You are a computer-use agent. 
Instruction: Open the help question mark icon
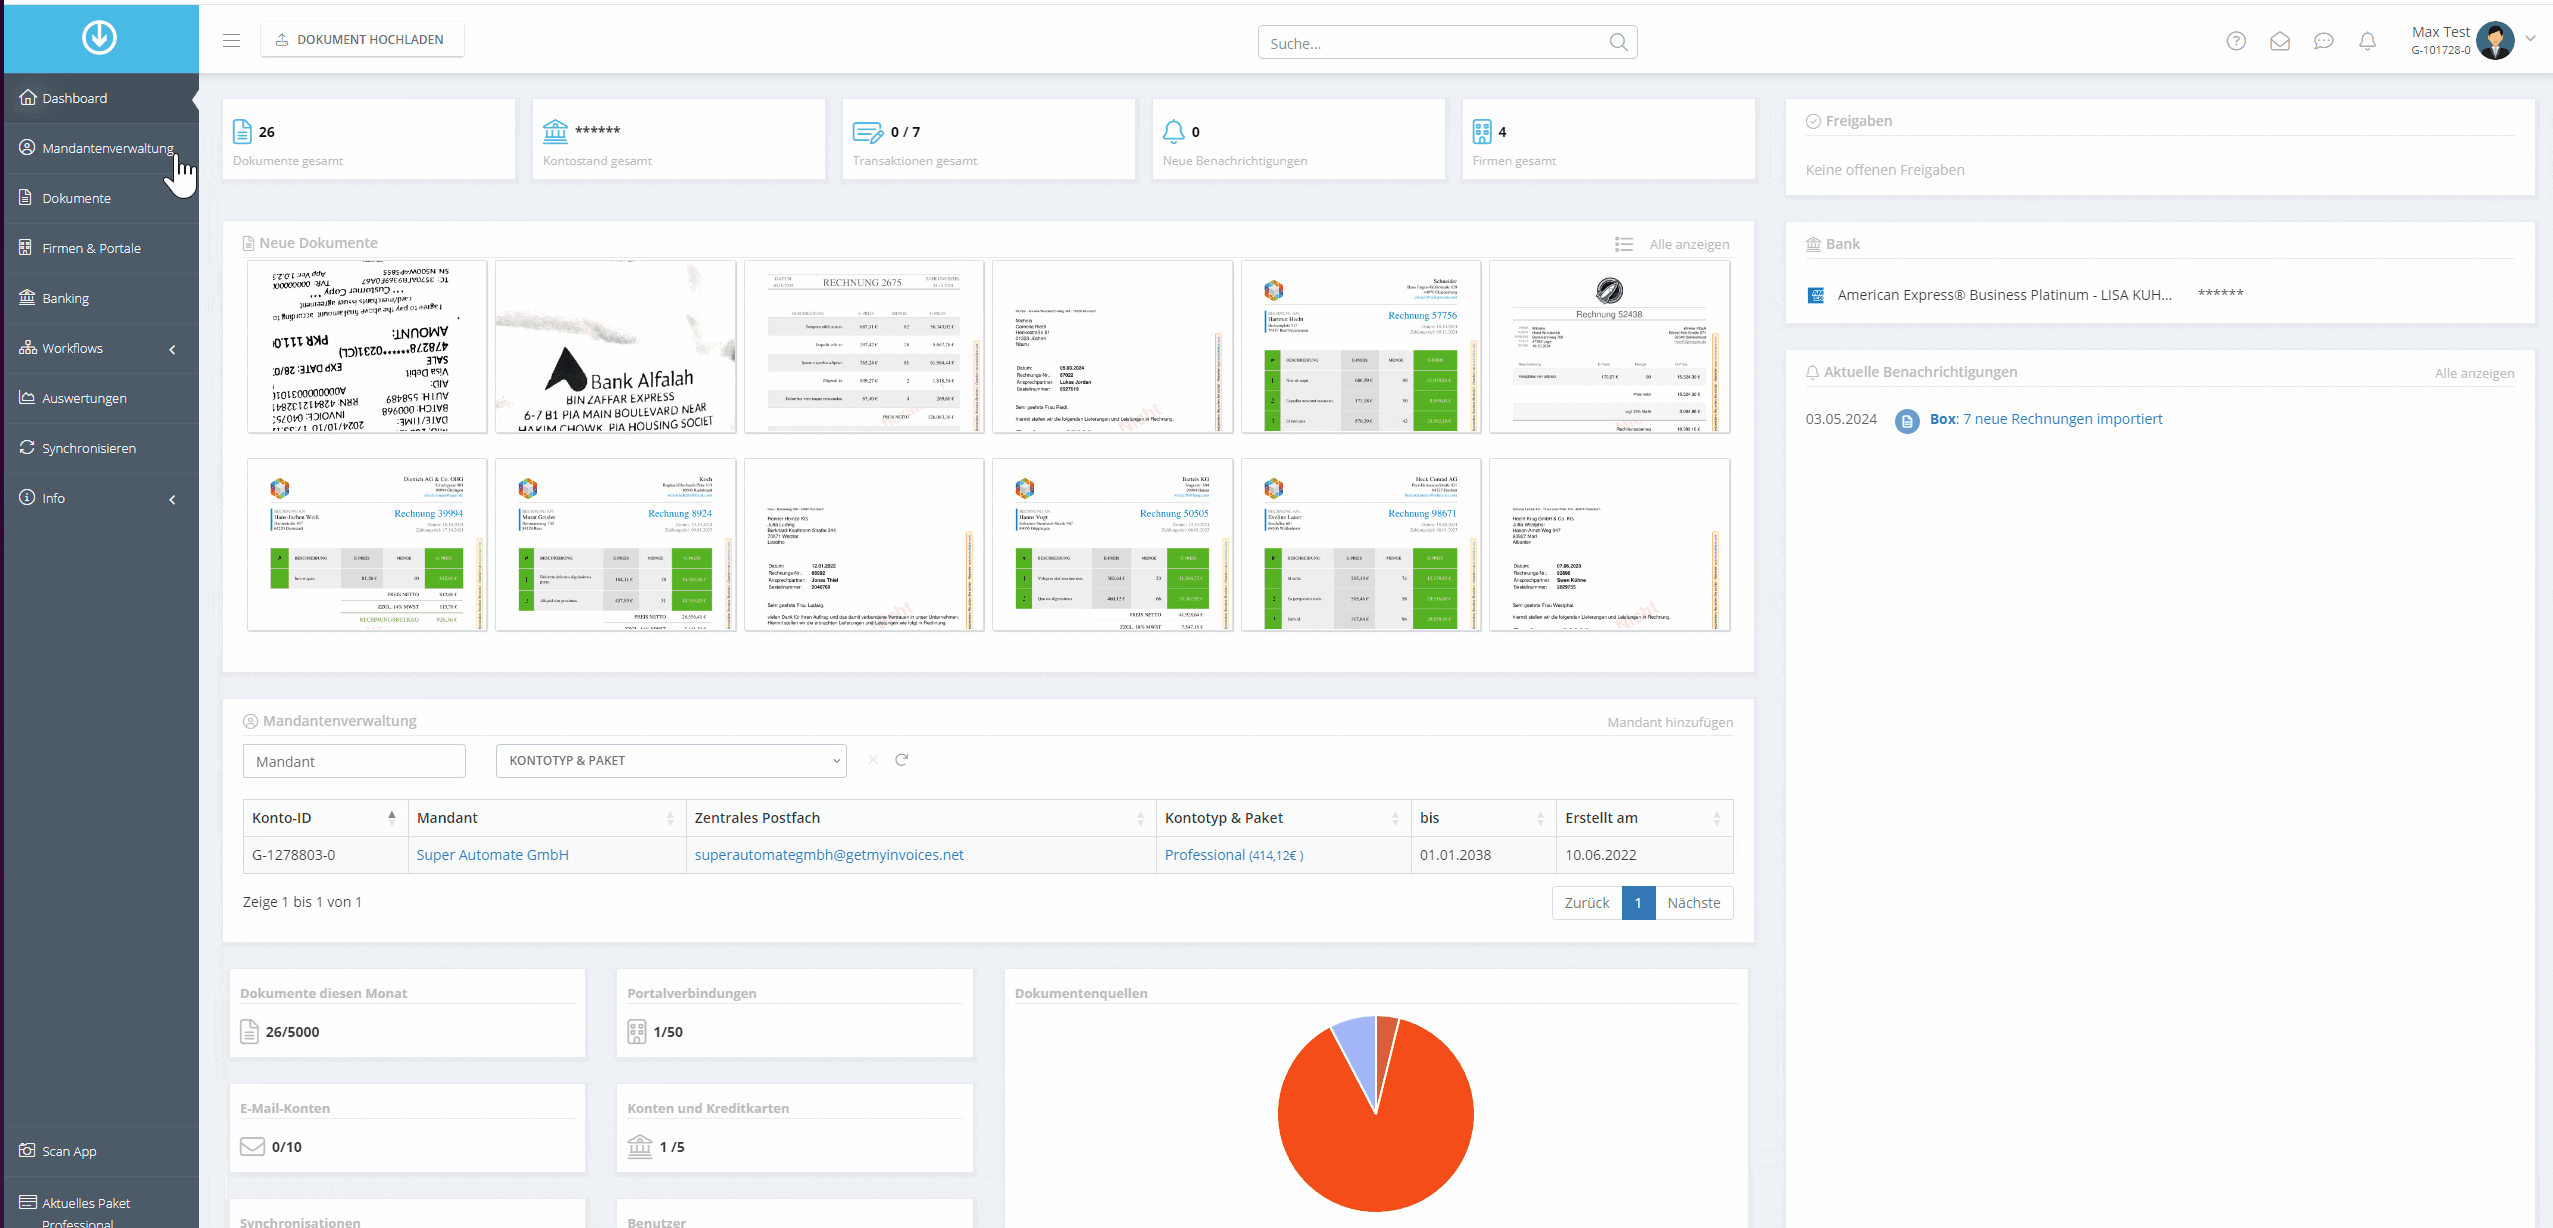[2236, 41]
